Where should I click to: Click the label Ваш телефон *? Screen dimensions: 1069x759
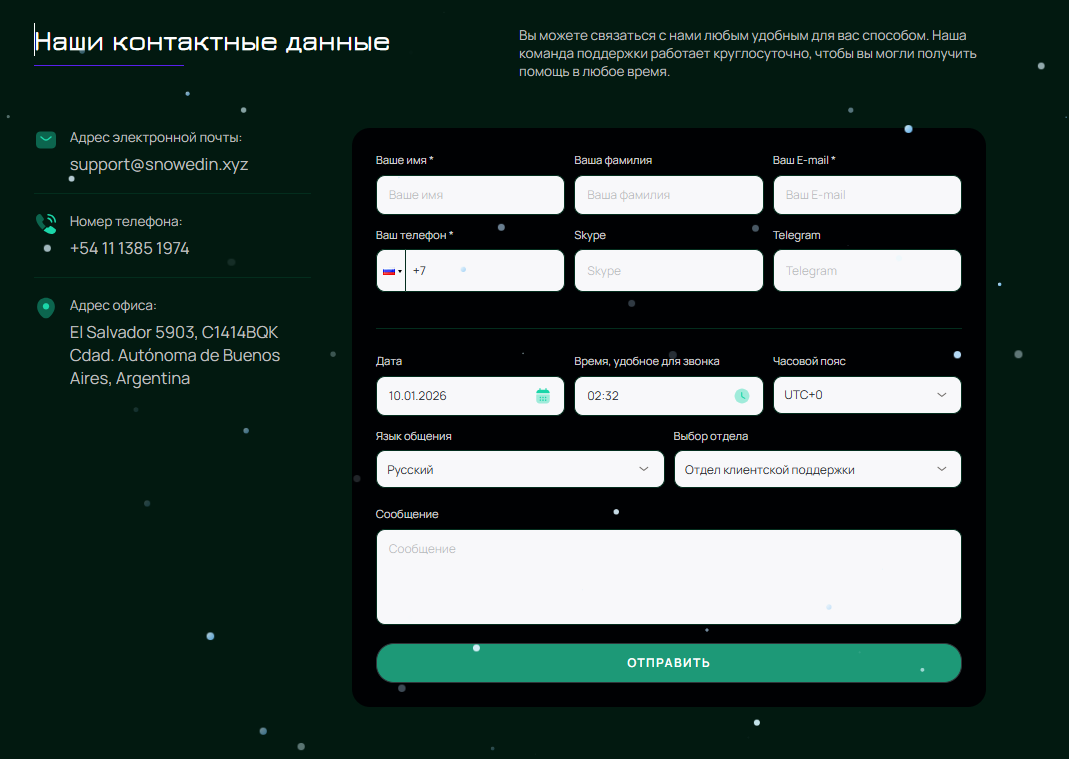pos(415,235)
